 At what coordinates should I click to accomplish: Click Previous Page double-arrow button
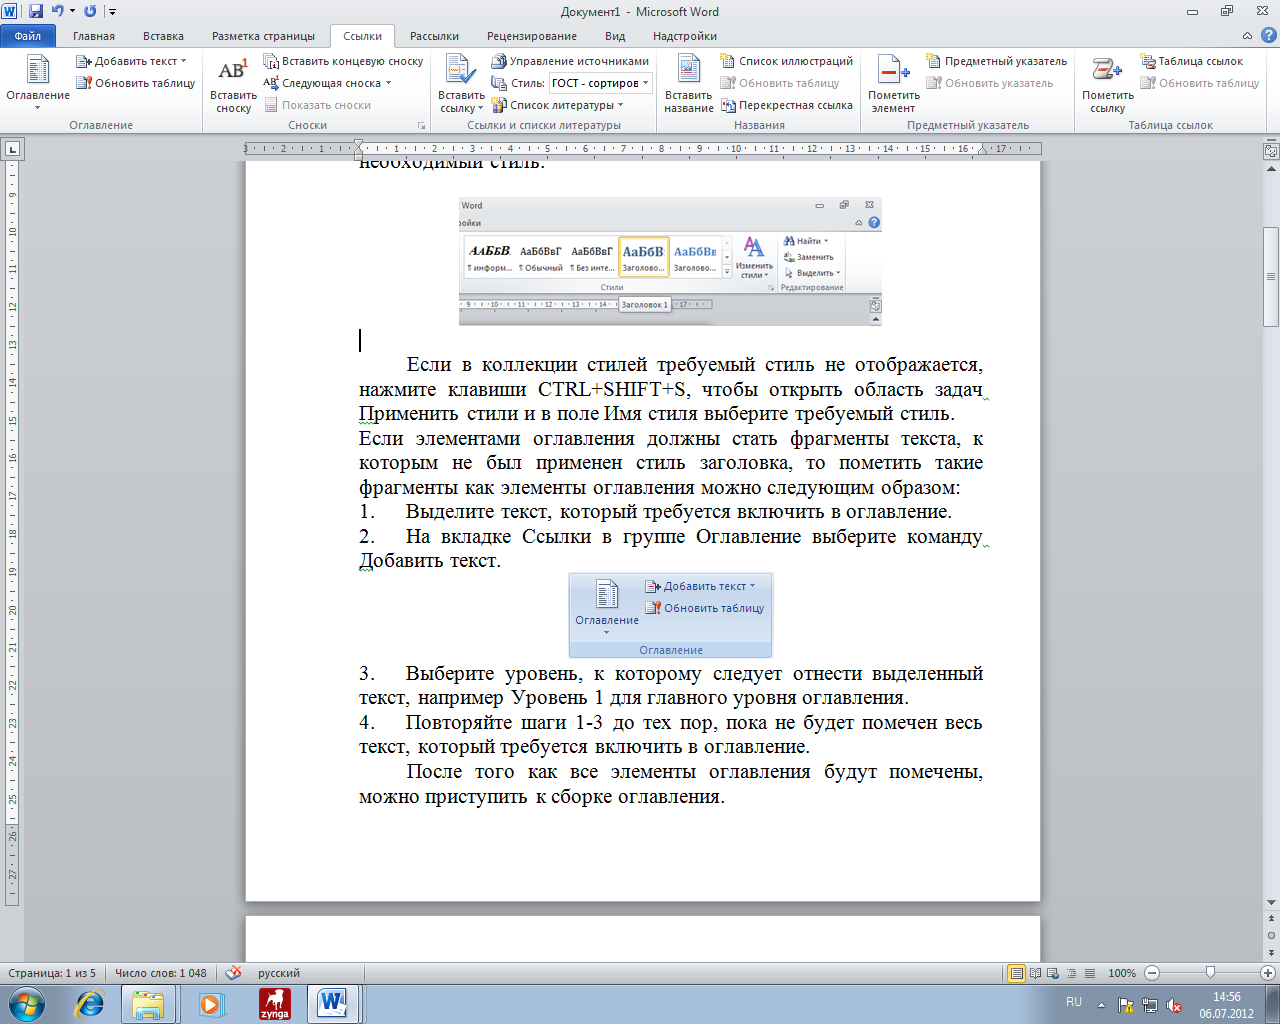[1271, 917]
